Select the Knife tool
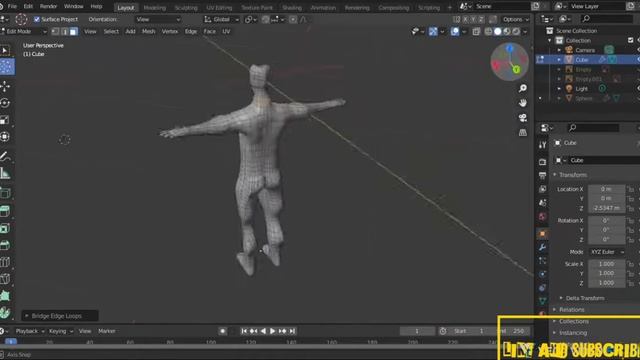This screenshot has width=640, height=360. pyautogui.click(x=5, y=279)
